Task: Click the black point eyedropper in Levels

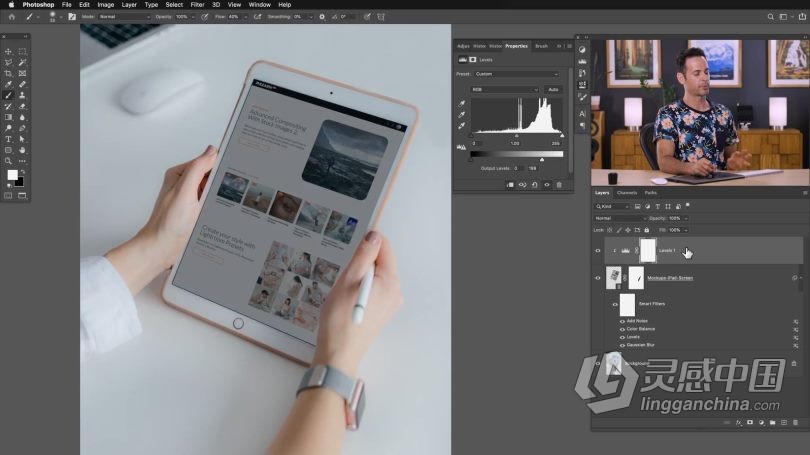Action: click(x=462, y=103)
